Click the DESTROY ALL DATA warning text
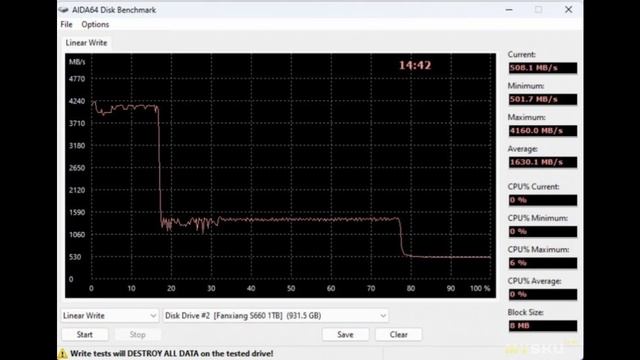 172,353
